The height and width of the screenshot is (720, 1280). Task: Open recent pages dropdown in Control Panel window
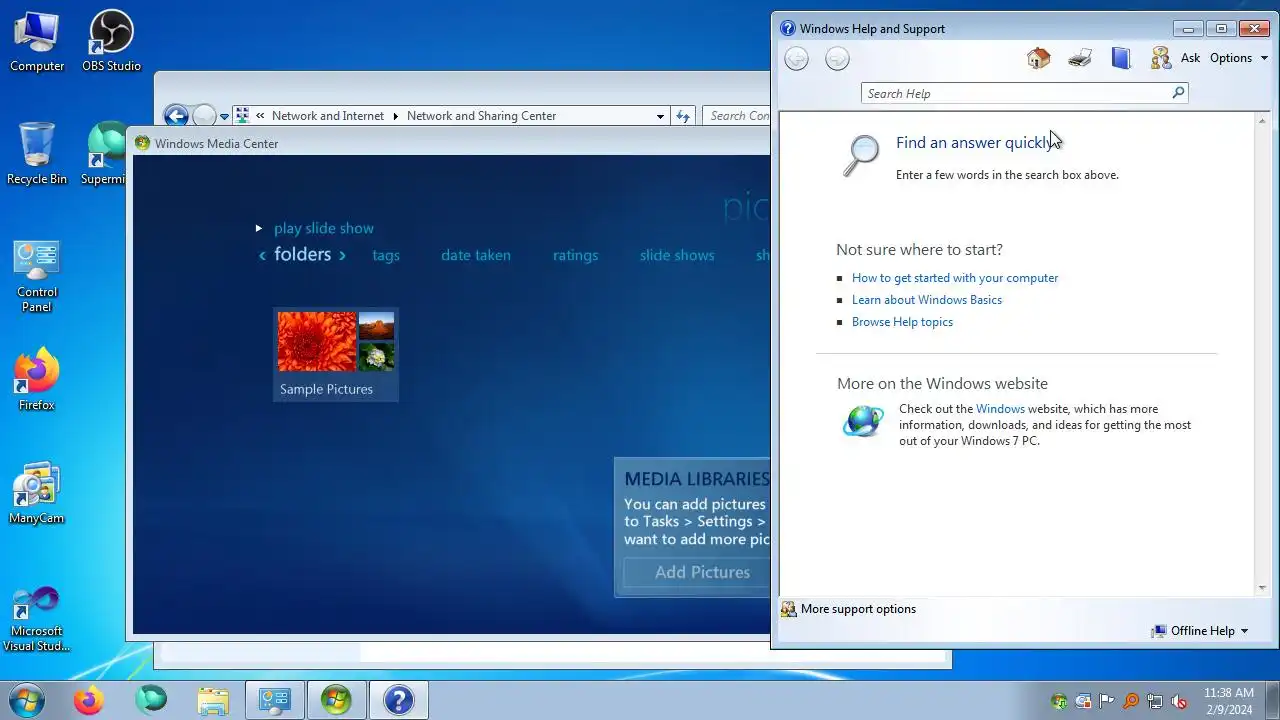[x=225, y=116]
